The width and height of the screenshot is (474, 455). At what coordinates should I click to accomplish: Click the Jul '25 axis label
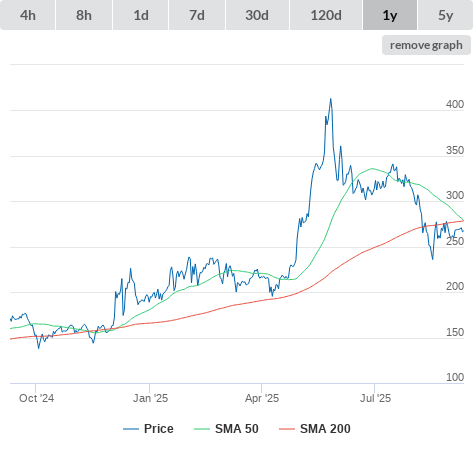point(375,398)
